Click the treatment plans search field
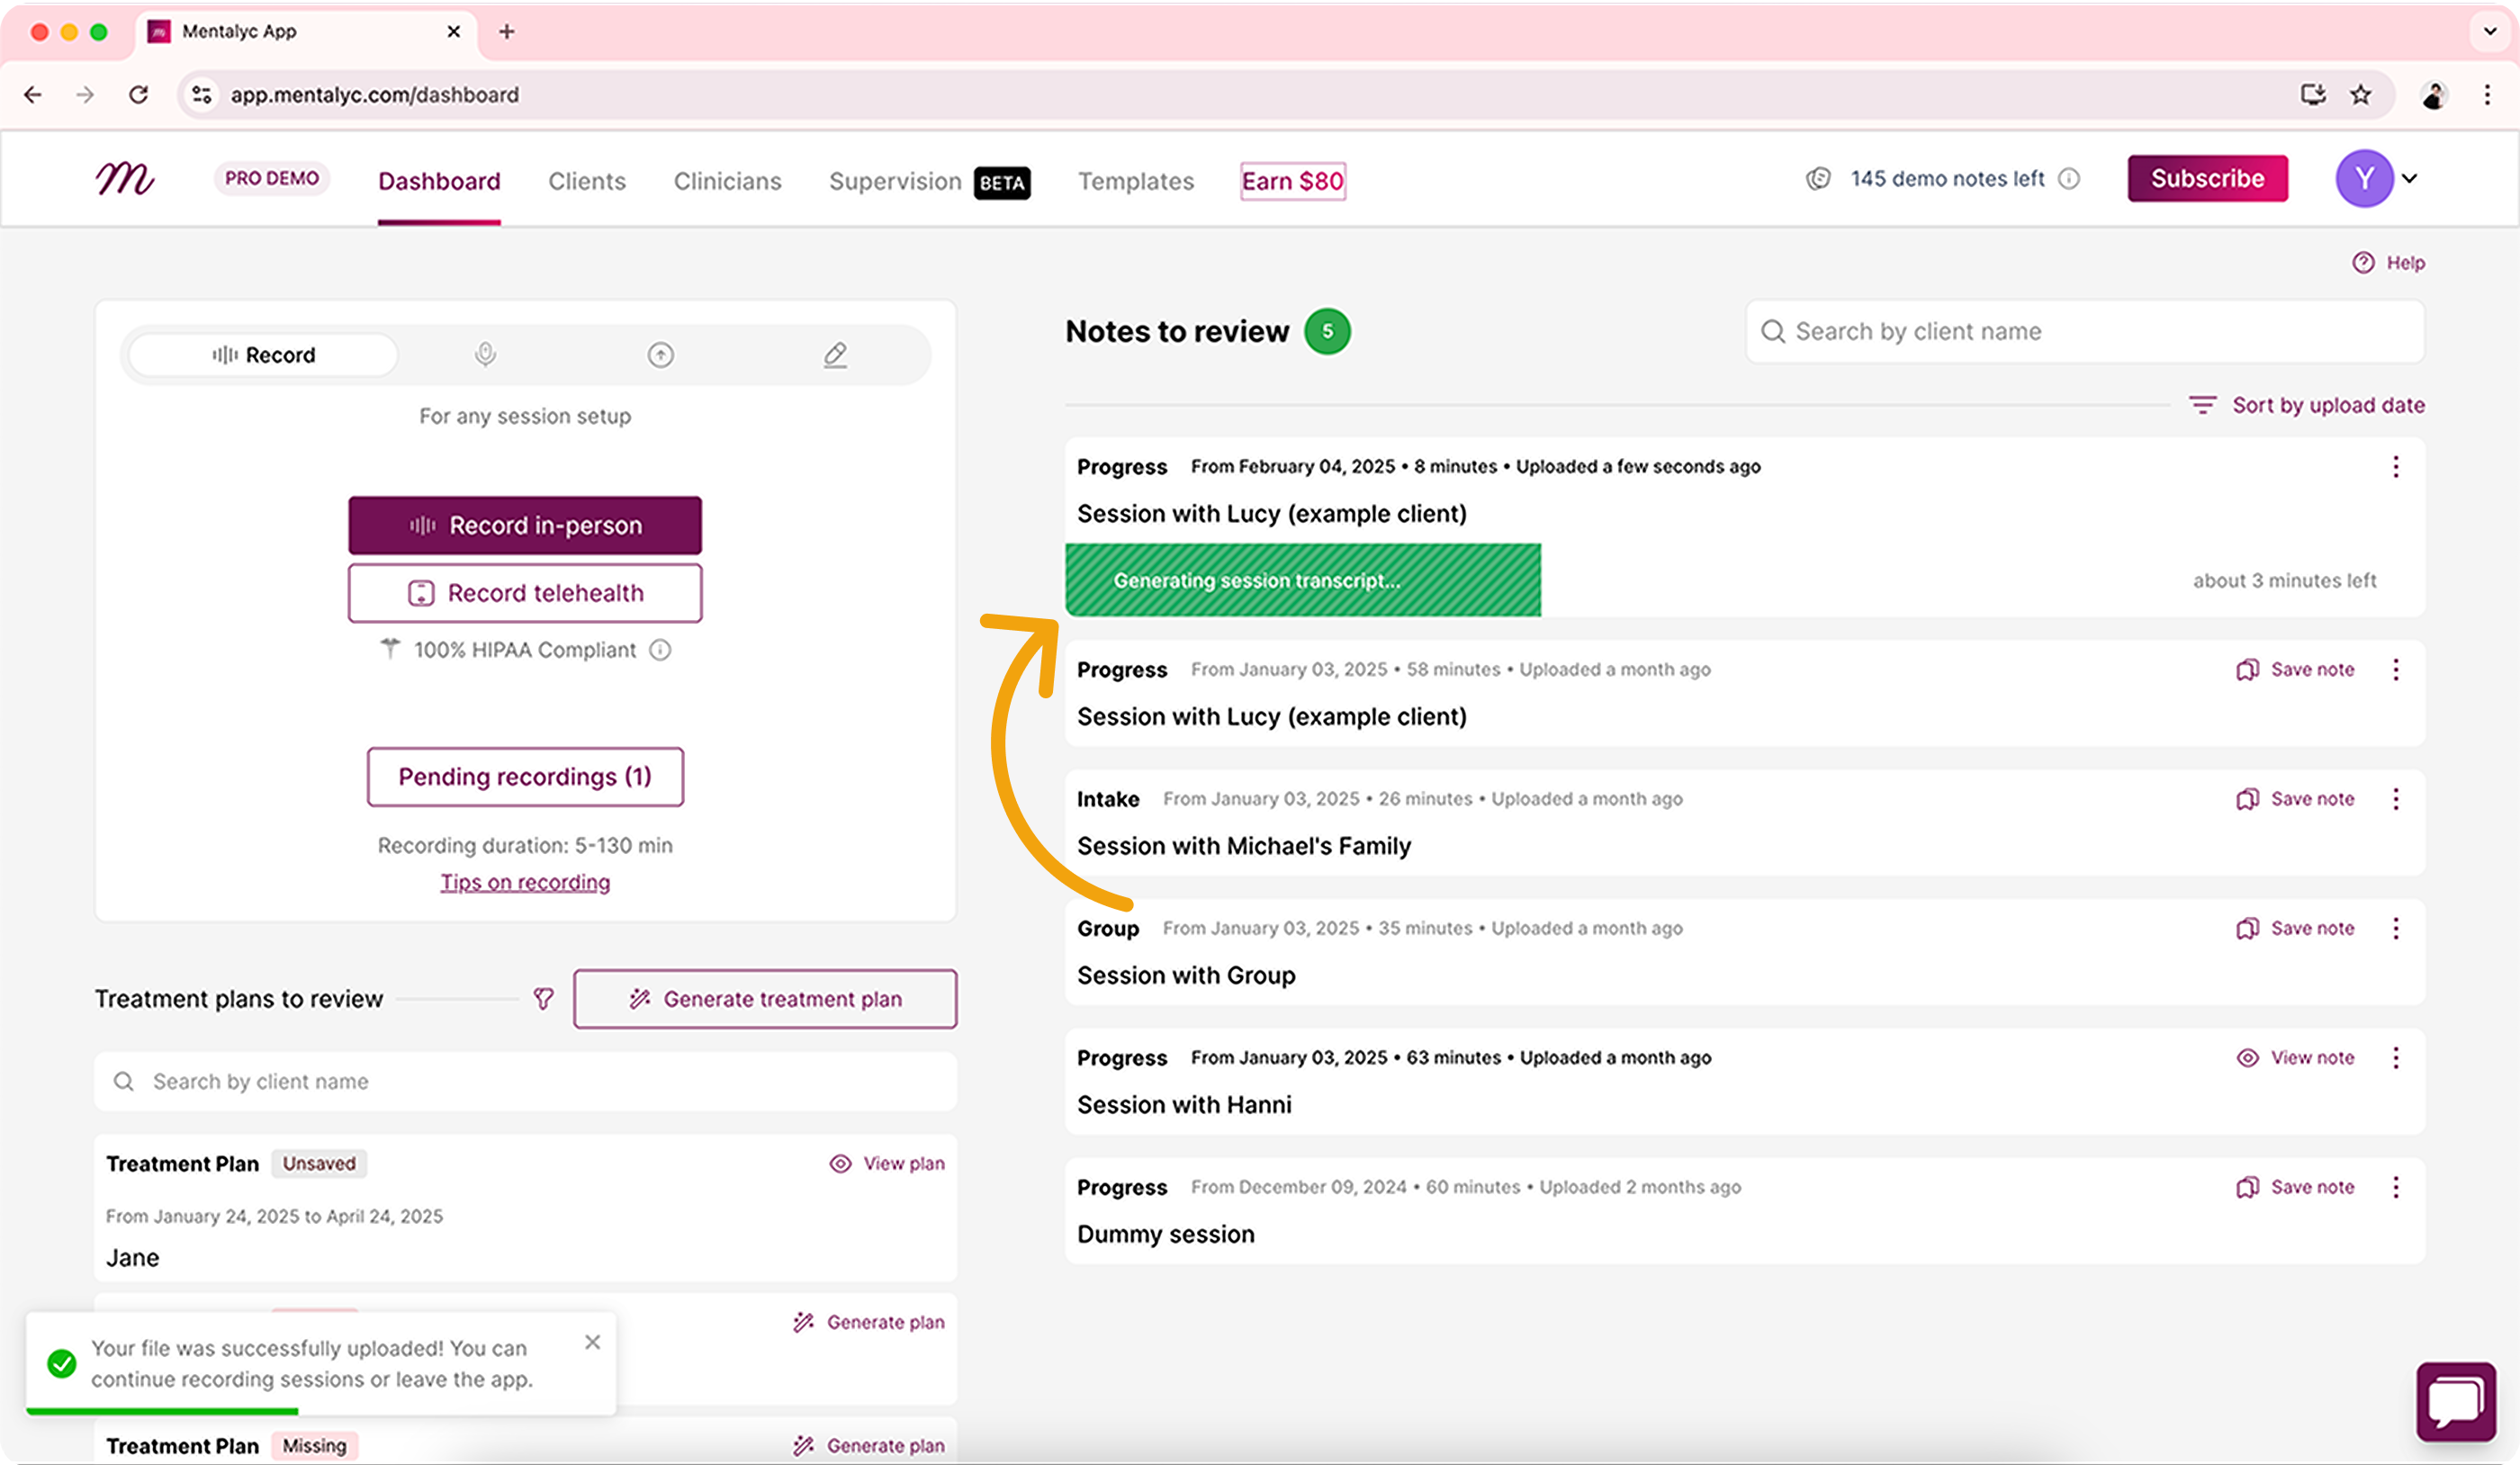This screenshot has height=1465, width=2520. pos(525,1082)
